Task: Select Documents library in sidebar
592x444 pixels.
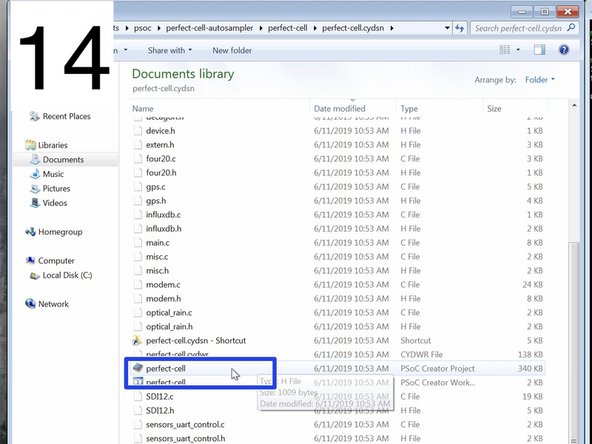Action: [x=57, y=160]
